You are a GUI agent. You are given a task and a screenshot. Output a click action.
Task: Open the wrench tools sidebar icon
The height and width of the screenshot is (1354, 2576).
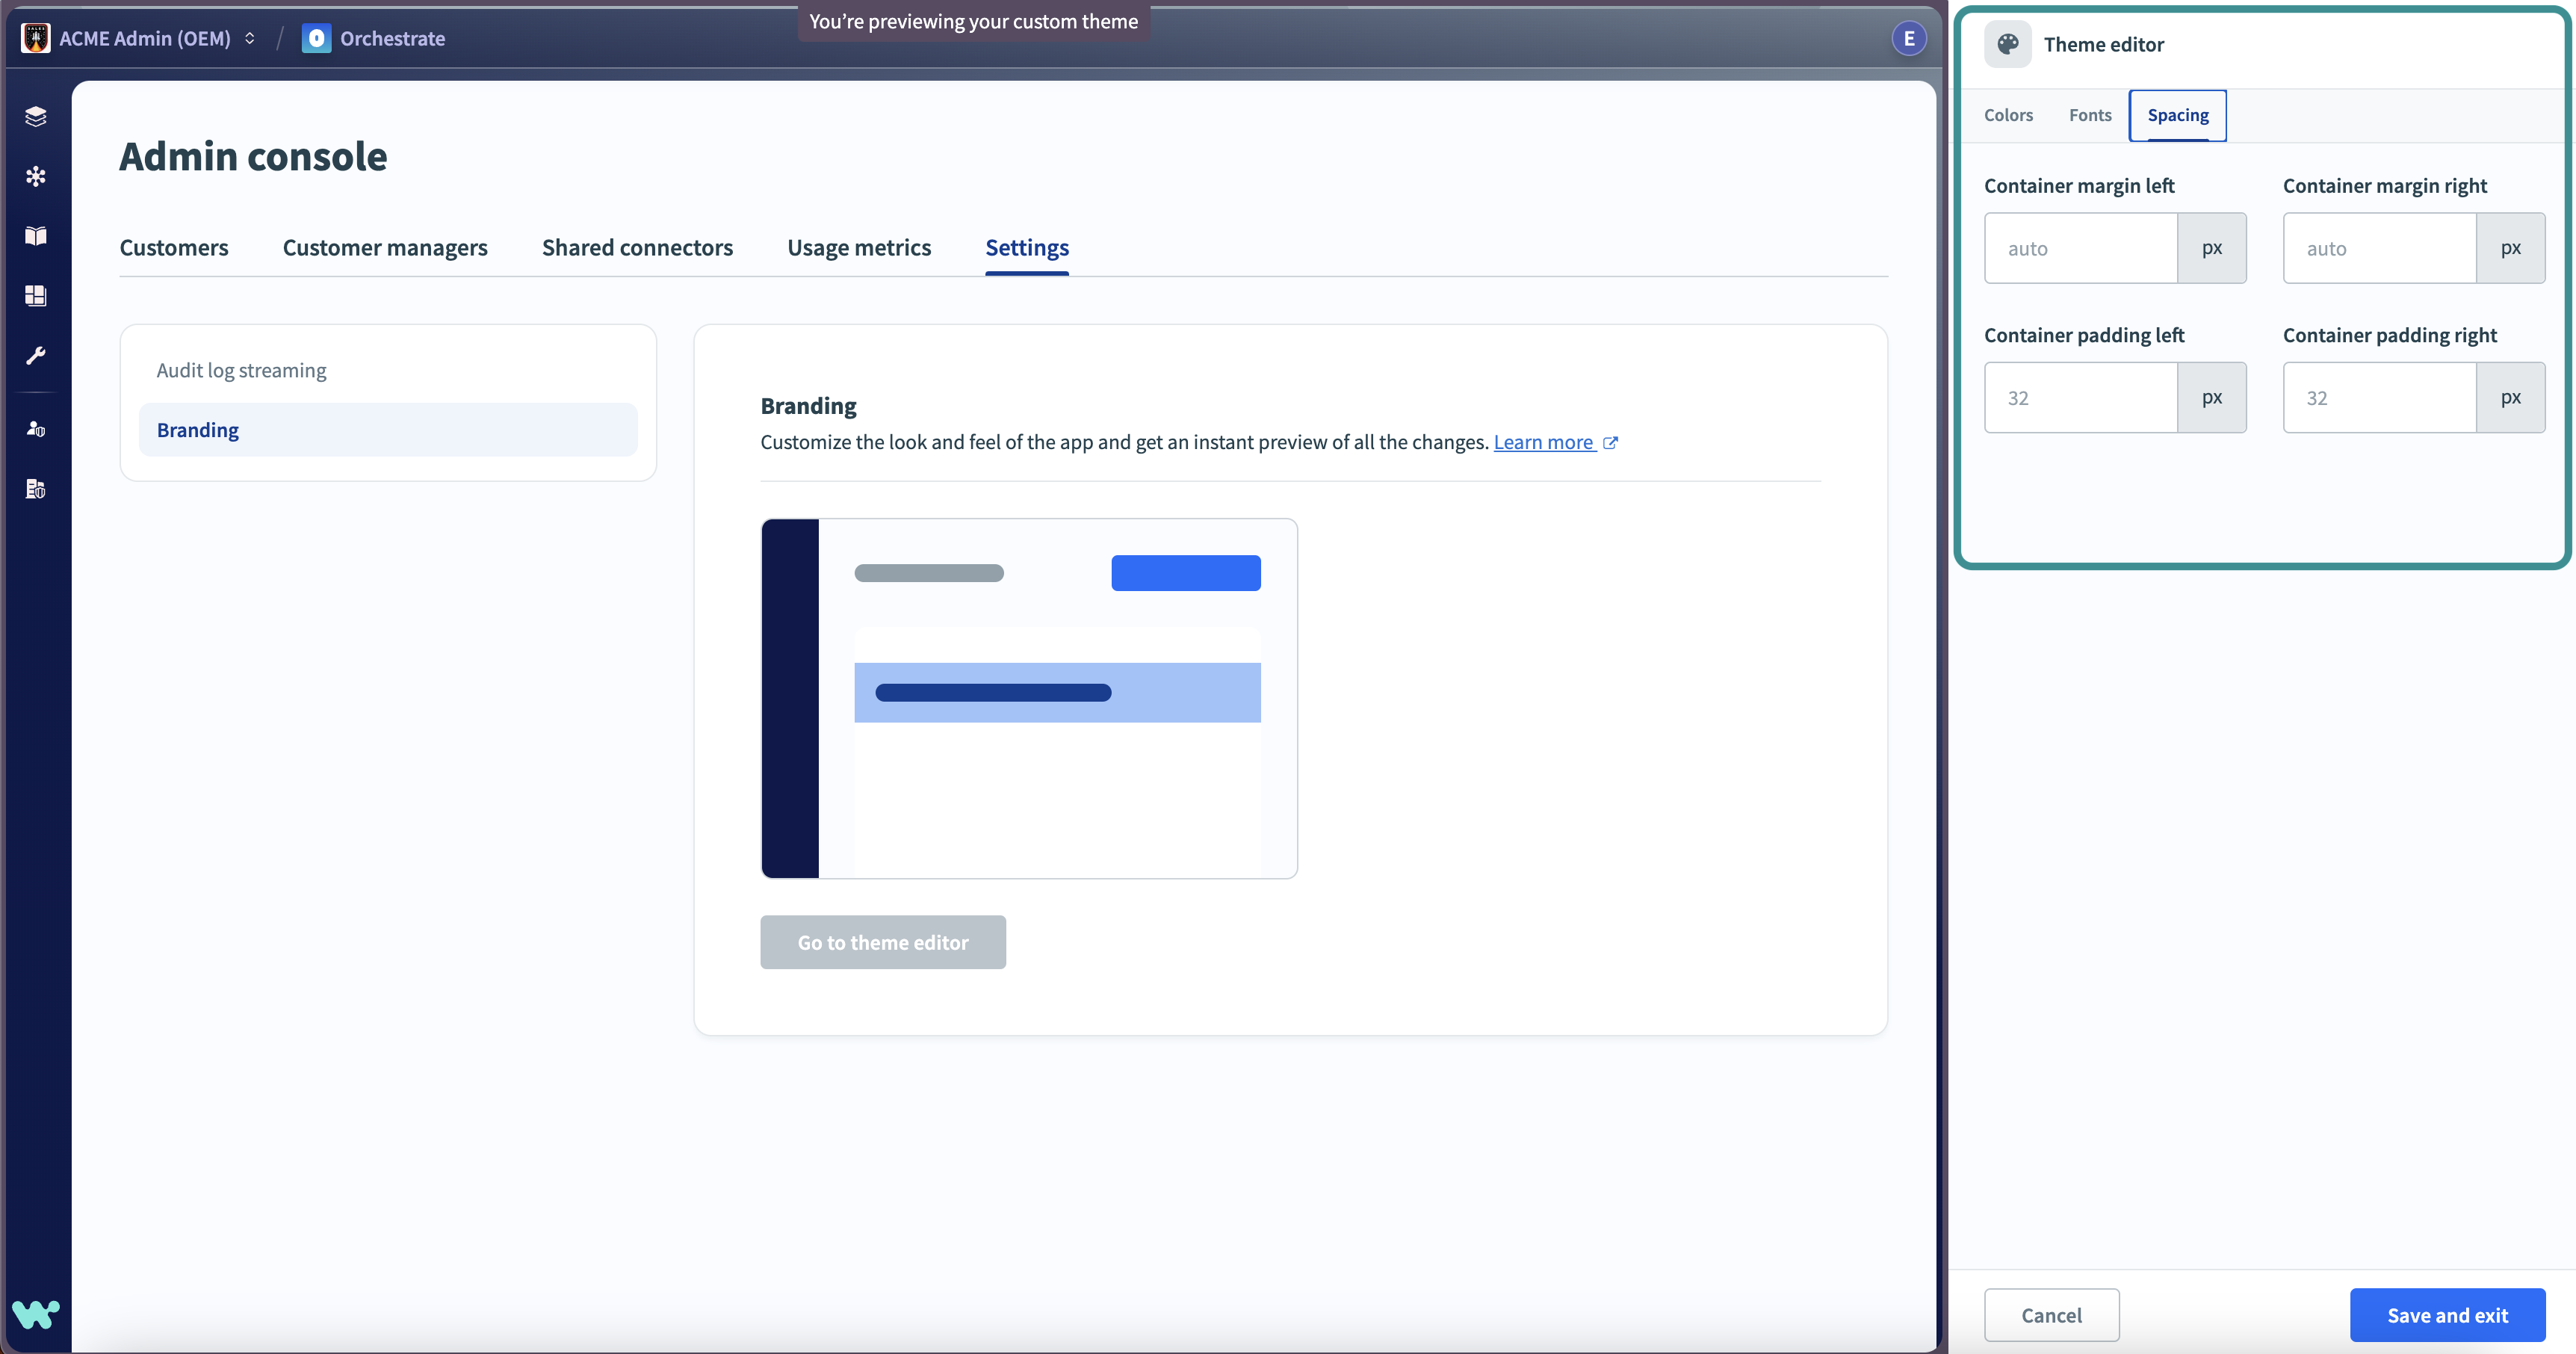coord(36,355)
